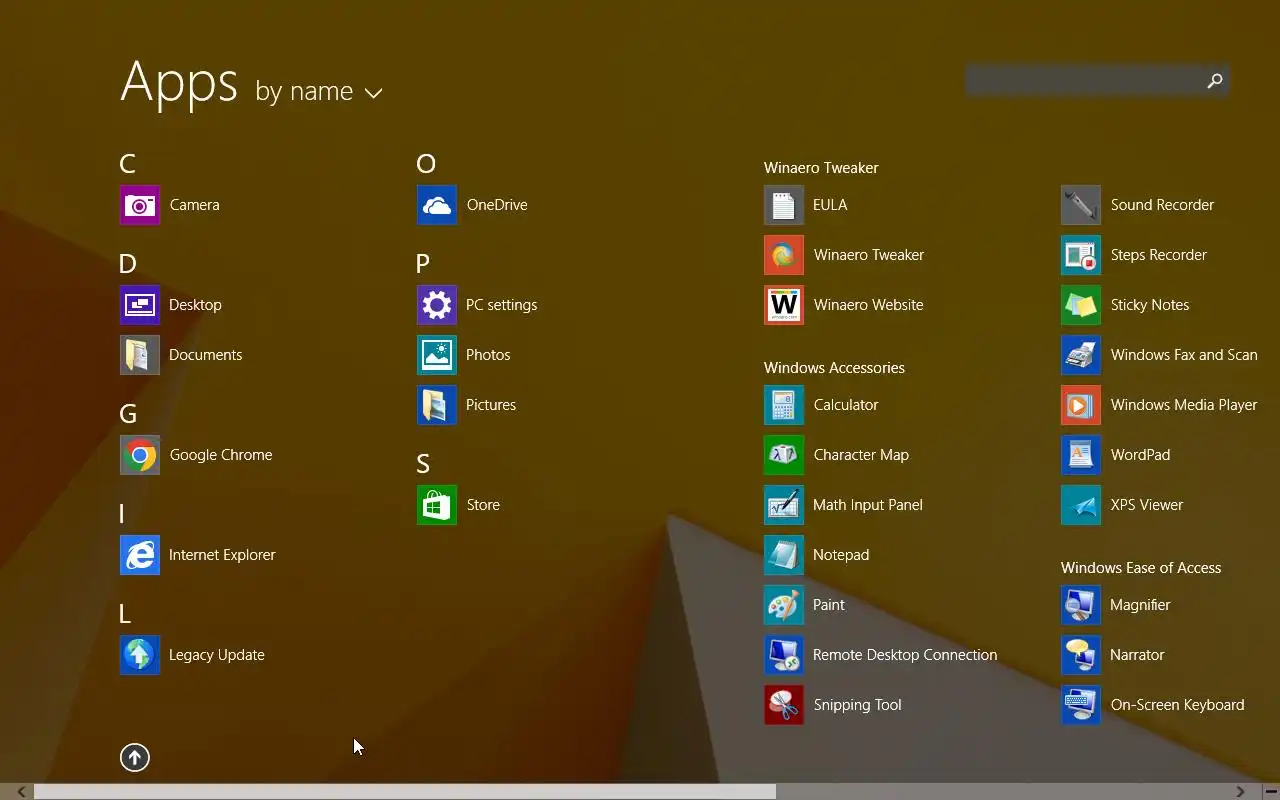Click the scrollbar left arrow
The image size is (1280, 800).
pos(21,792)
